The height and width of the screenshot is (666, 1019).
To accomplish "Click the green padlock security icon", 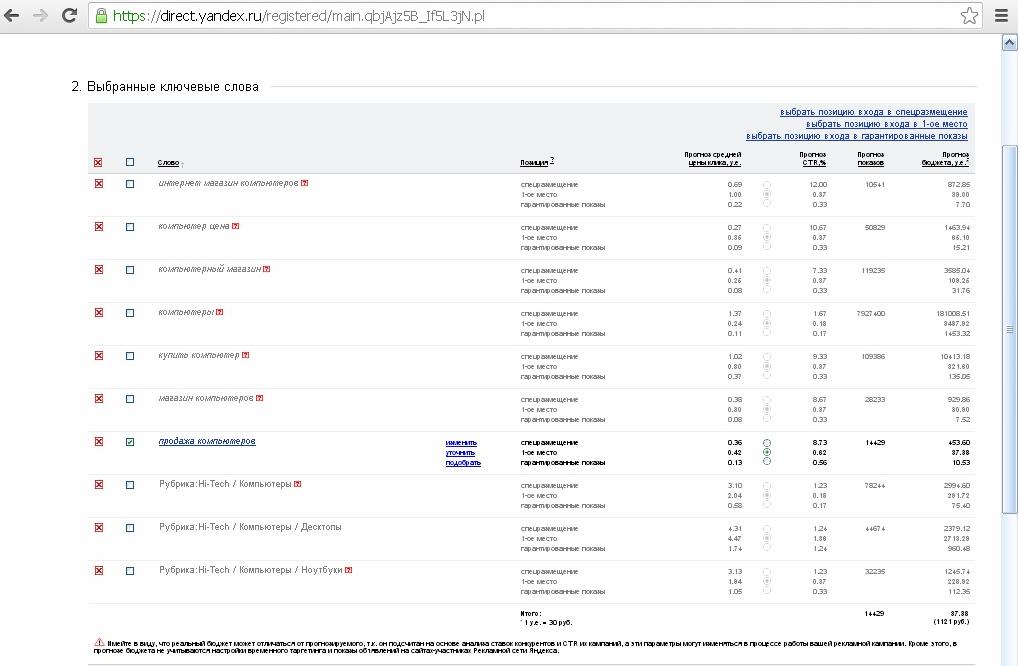I will click(101, 16).
